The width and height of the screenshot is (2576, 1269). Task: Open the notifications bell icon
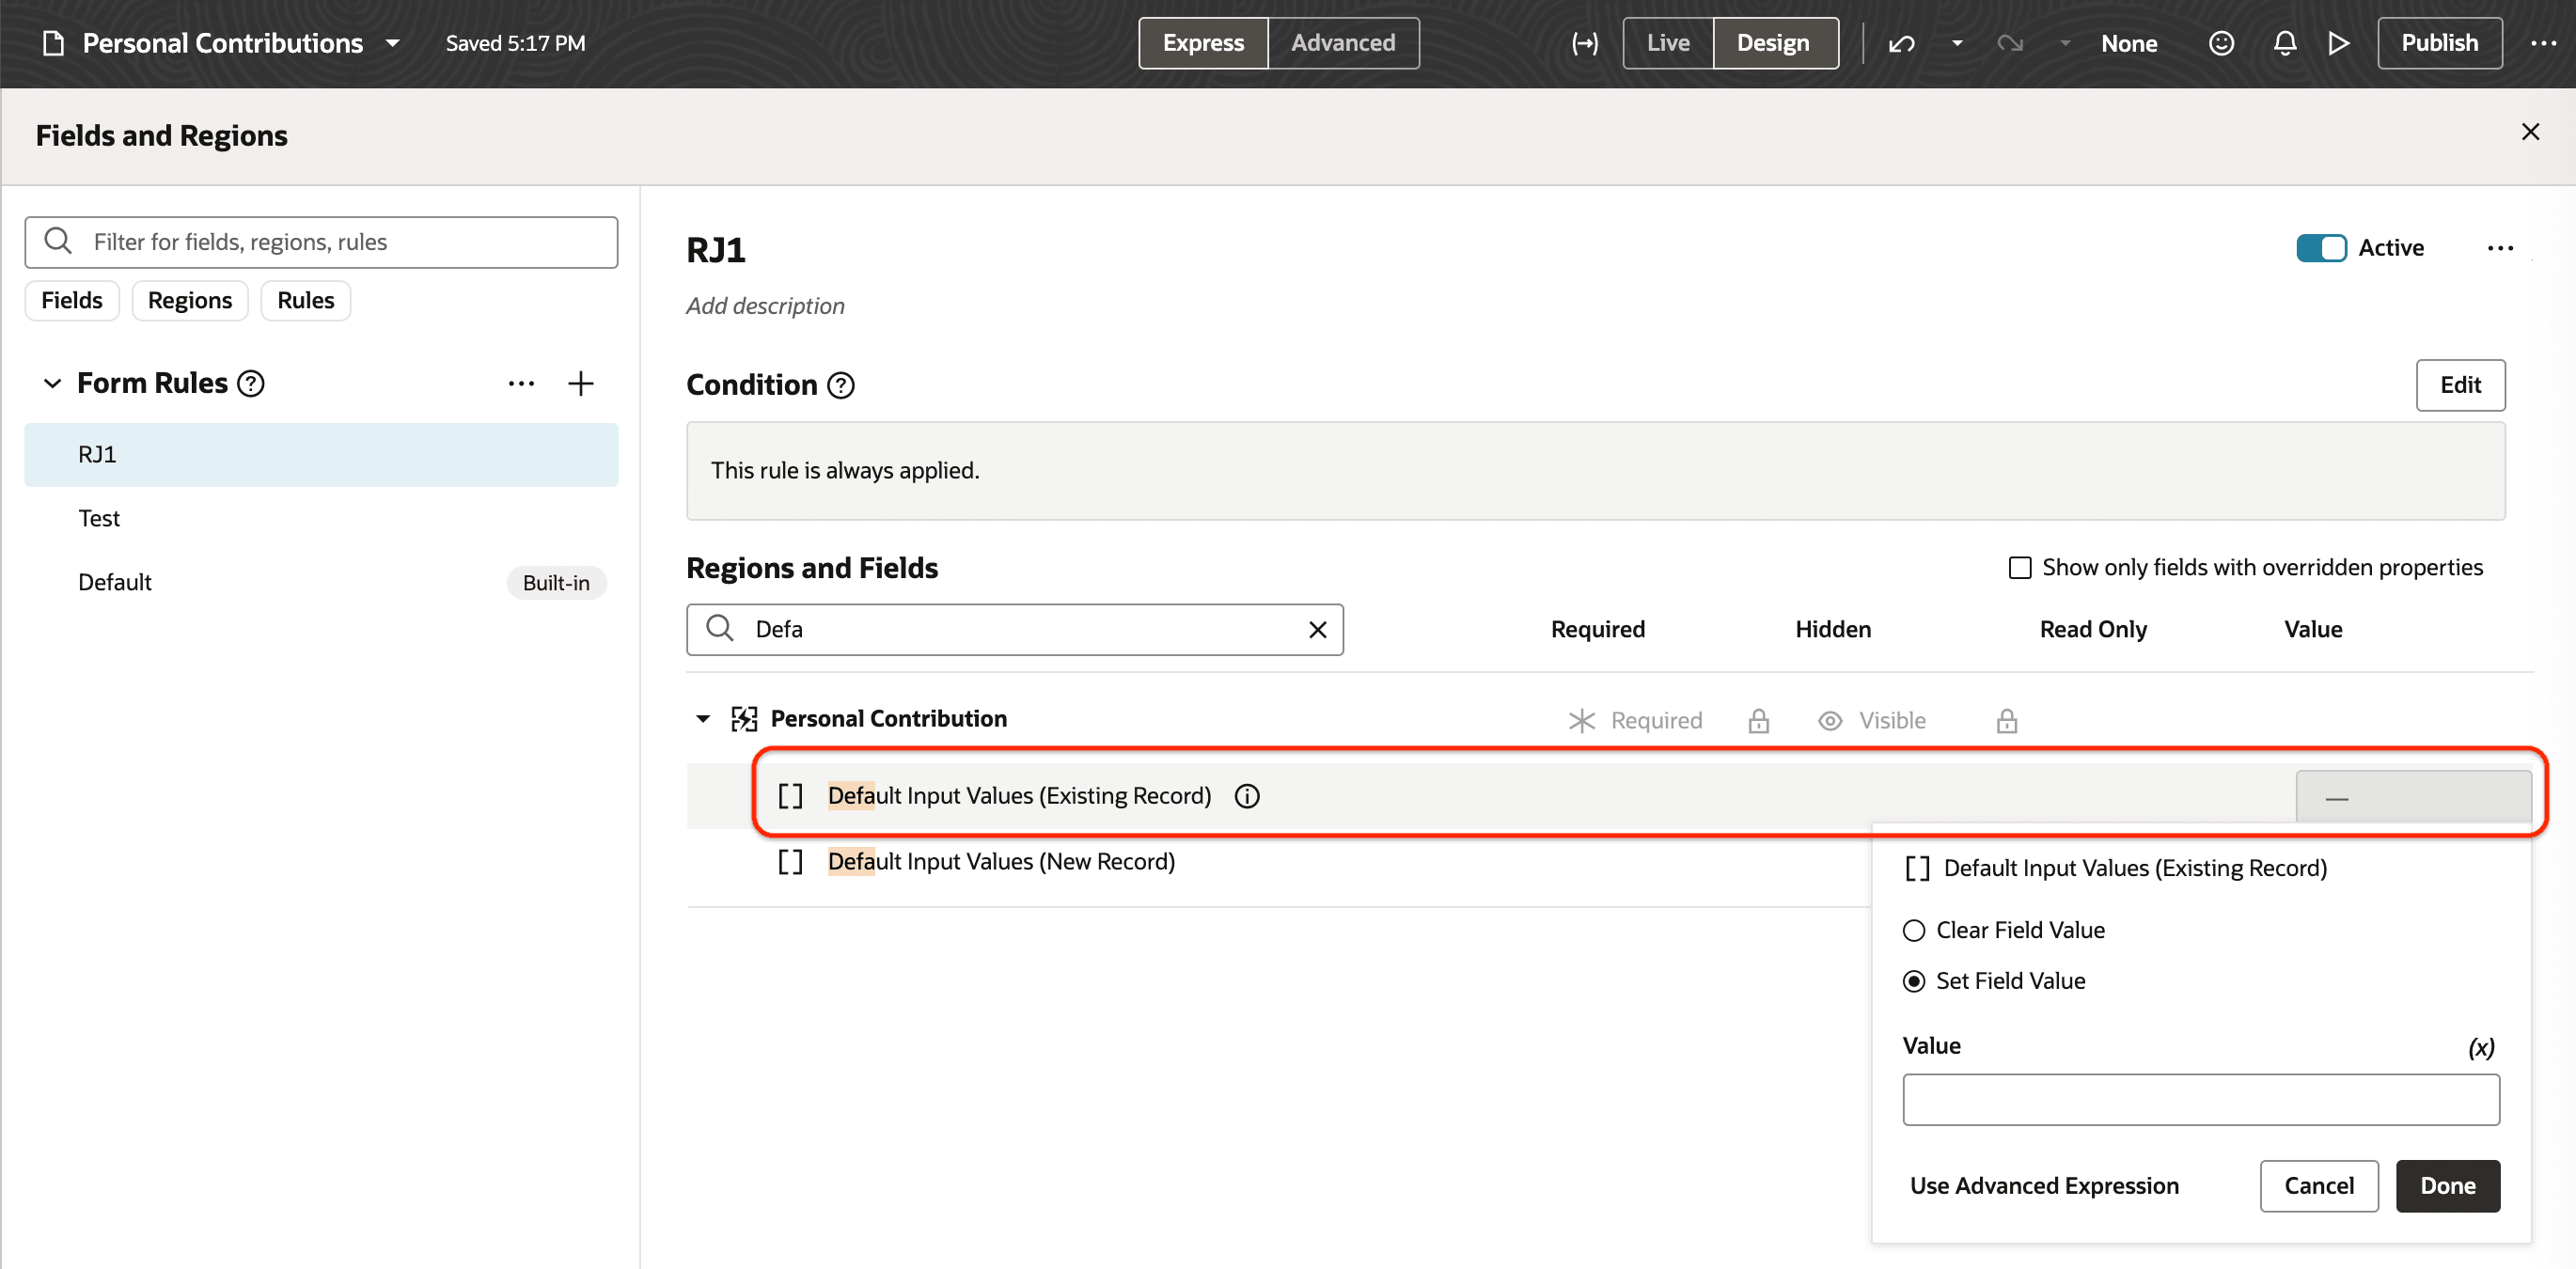2284,43
